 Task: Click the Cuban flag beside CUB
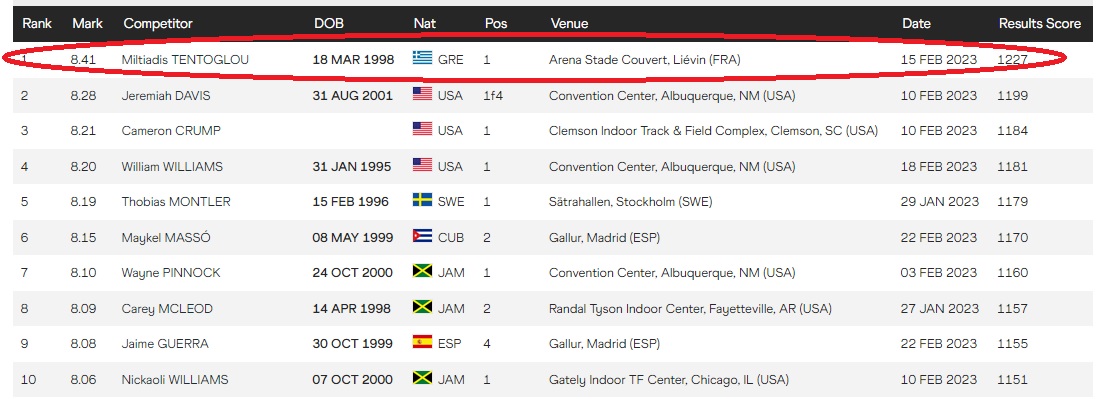pyautogui.click(x=422, y=236)
